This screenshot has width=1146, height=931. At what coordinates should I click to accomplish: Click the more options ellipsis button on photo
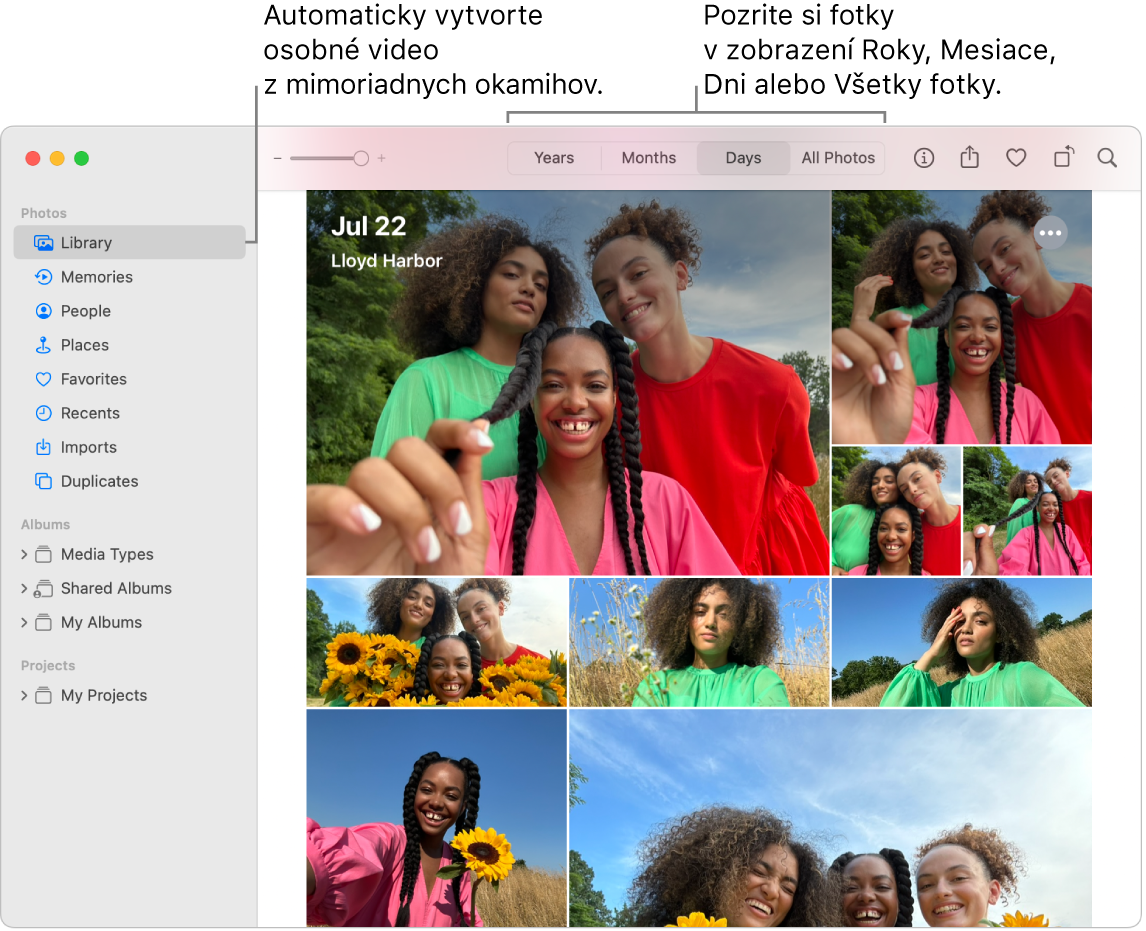(x=1050, y=232)
